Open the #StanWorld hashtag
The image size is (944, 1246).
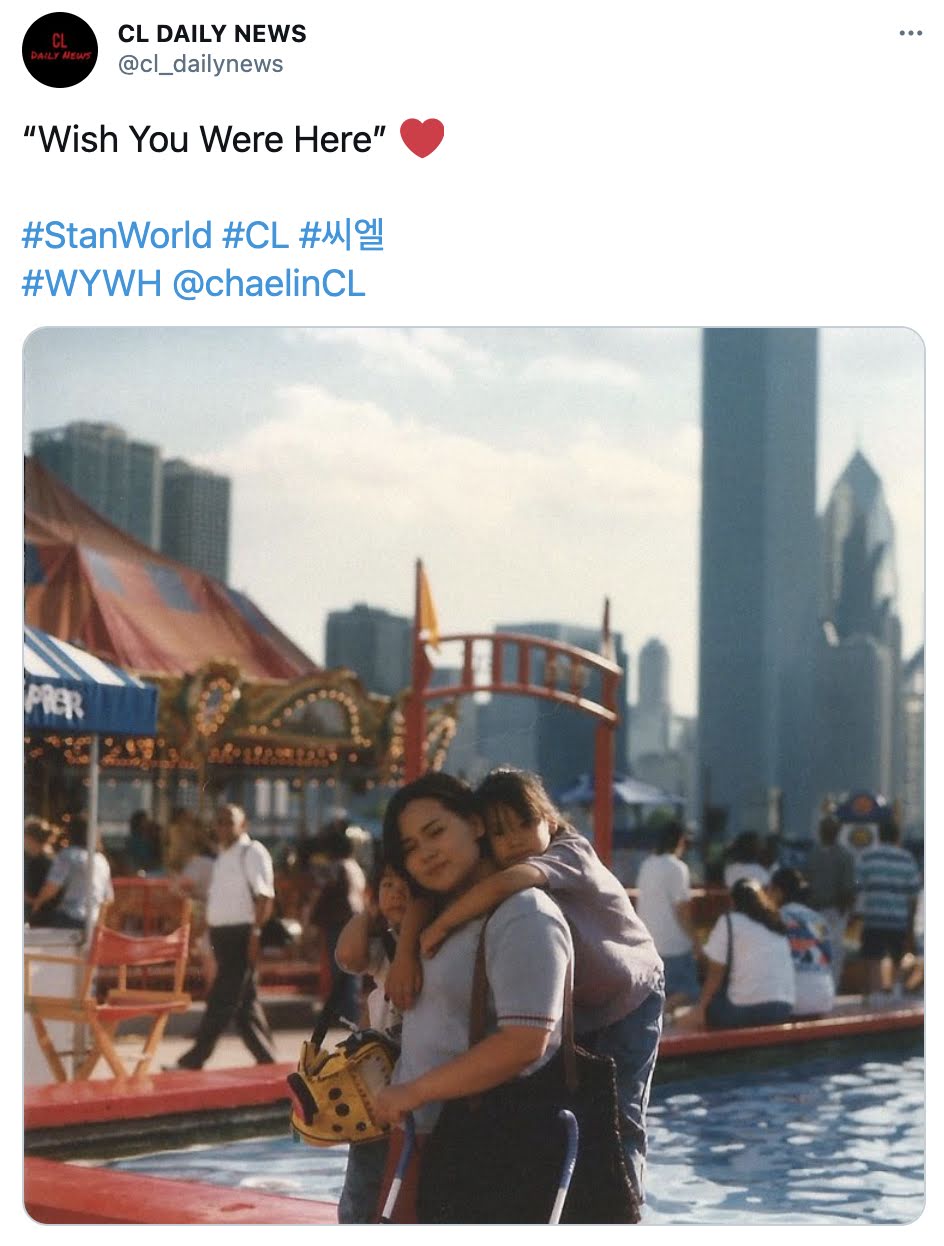coord(117,236)
